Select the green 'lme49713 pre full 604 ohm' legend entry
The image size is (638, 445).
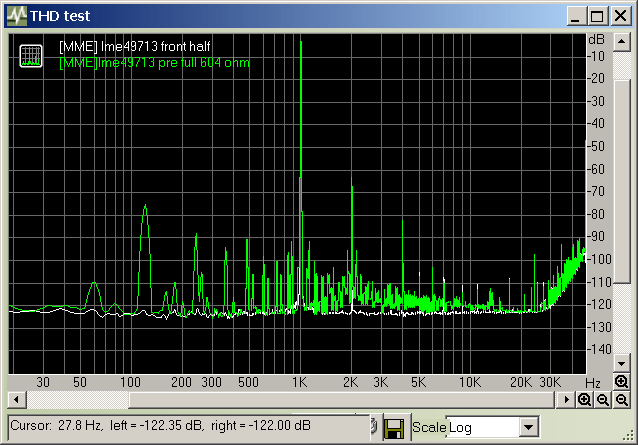pos(154,63)
